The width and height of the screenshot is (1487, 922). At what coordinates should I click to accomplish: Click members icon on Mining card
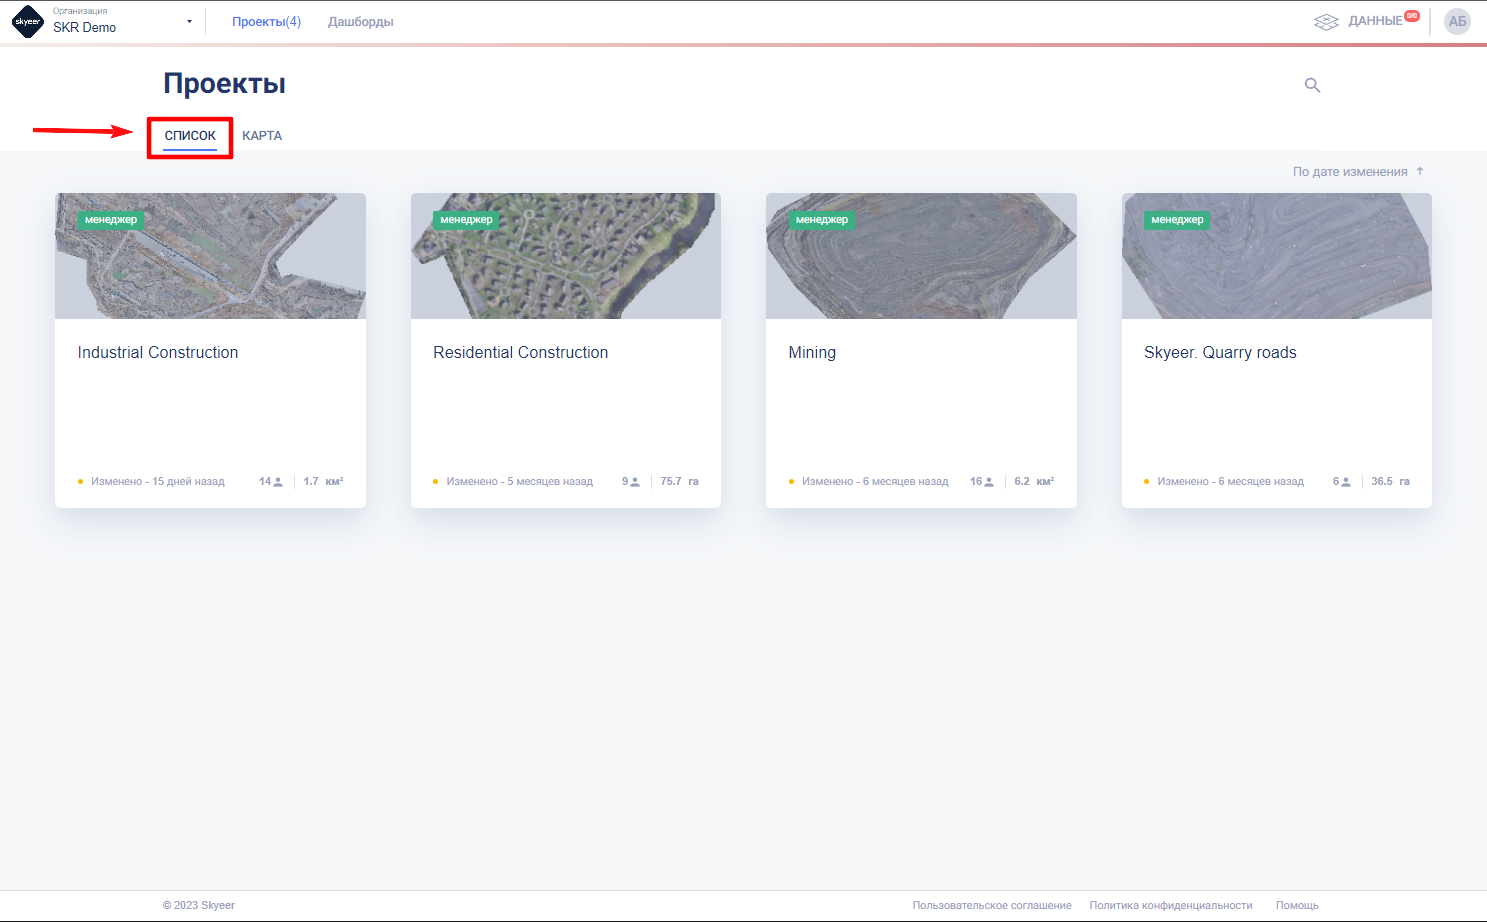[989, 482]
